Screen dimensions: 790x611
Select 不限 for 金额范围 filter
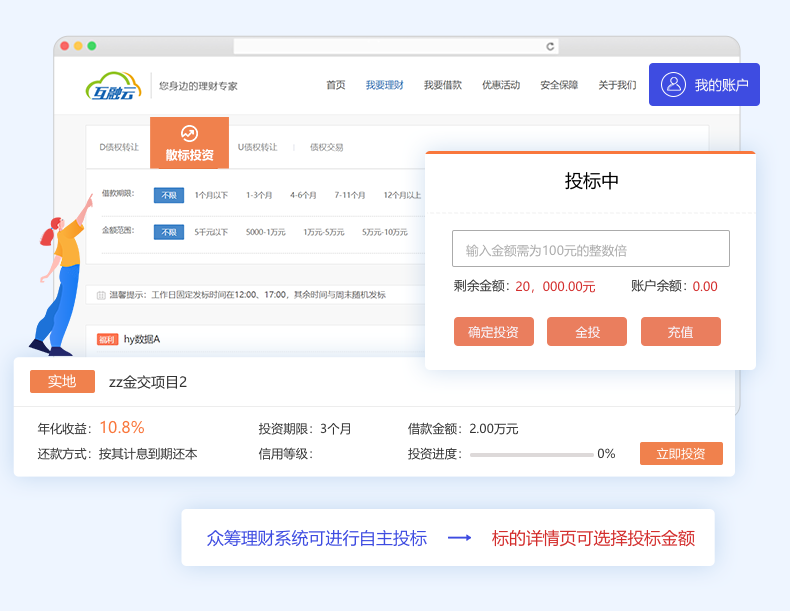[x=168, y=232]
